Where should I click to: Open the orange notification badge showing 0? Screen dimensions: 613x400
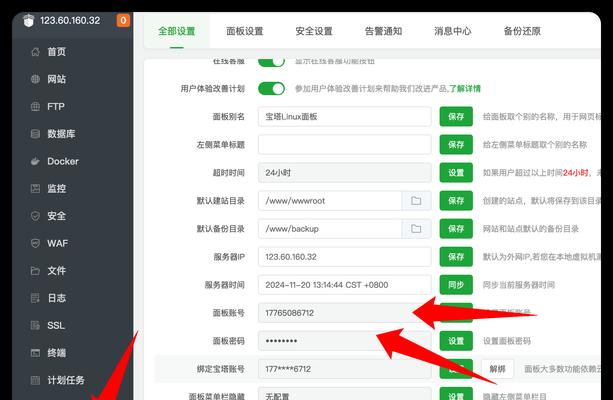(123, 20)
